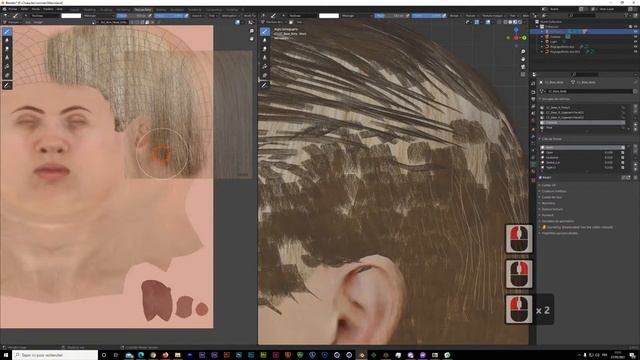Click the Windows taskbar search field
The width and height of the screenshot is (640, 360).
[55, 355]
